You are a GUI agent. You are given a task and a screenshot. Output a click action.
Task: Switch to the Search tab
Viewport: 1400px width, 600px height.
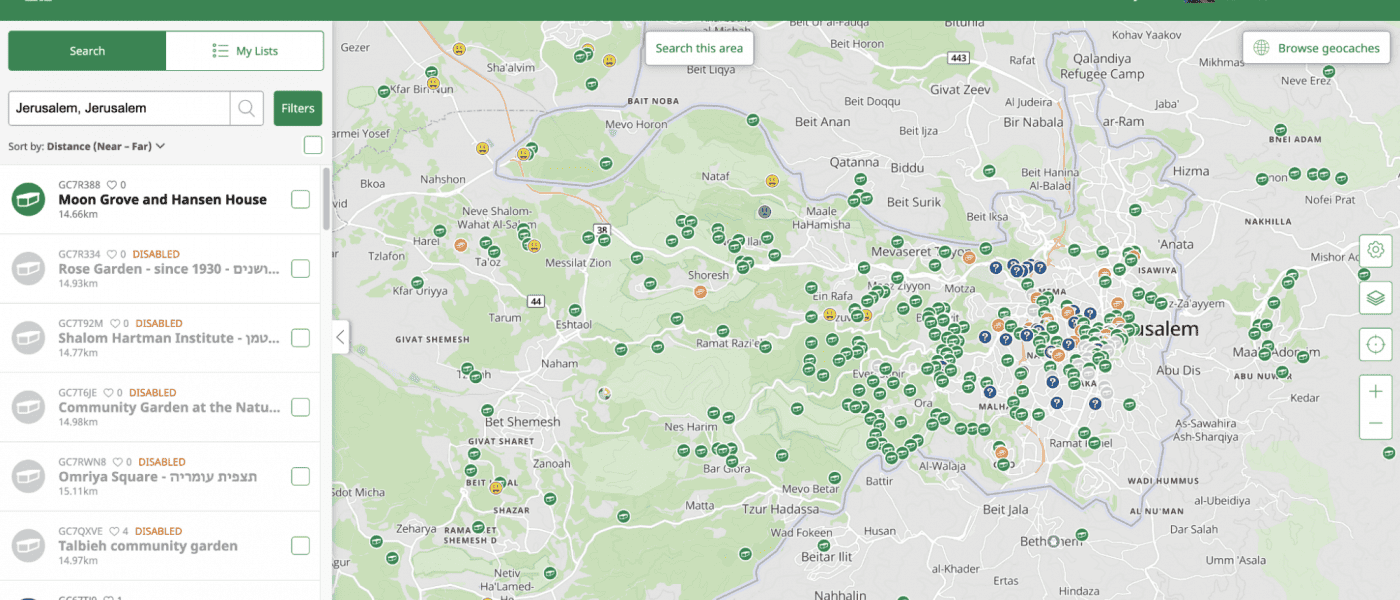[x=87, y=51]
